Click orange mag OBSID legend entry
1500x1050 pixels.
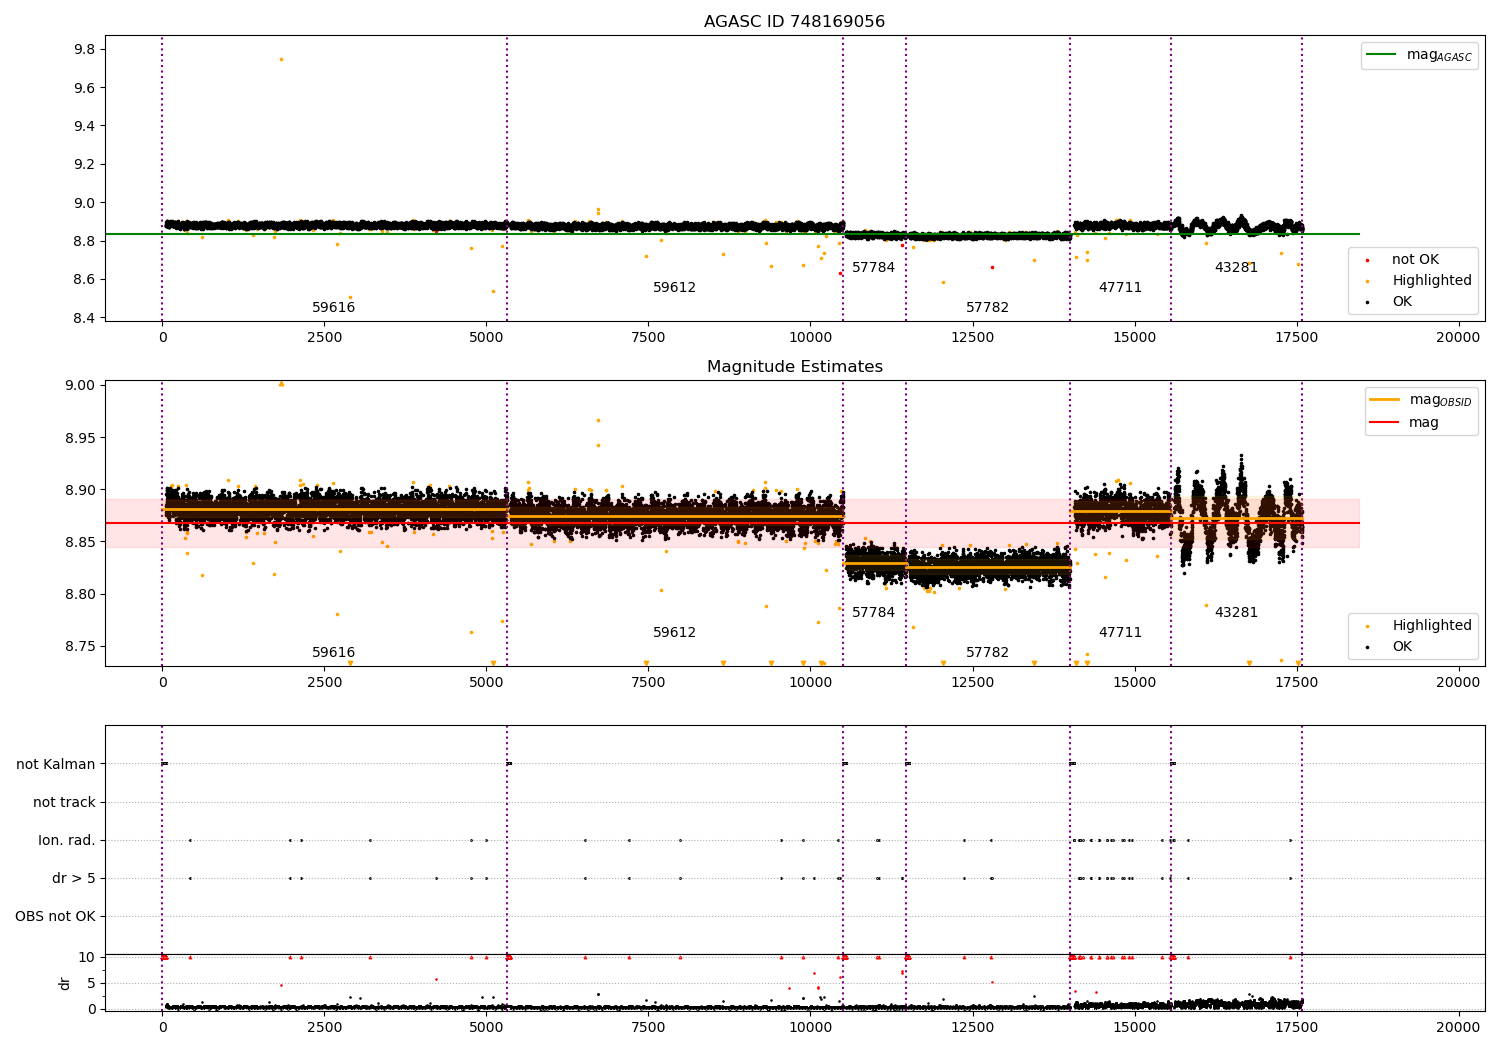1420,400
